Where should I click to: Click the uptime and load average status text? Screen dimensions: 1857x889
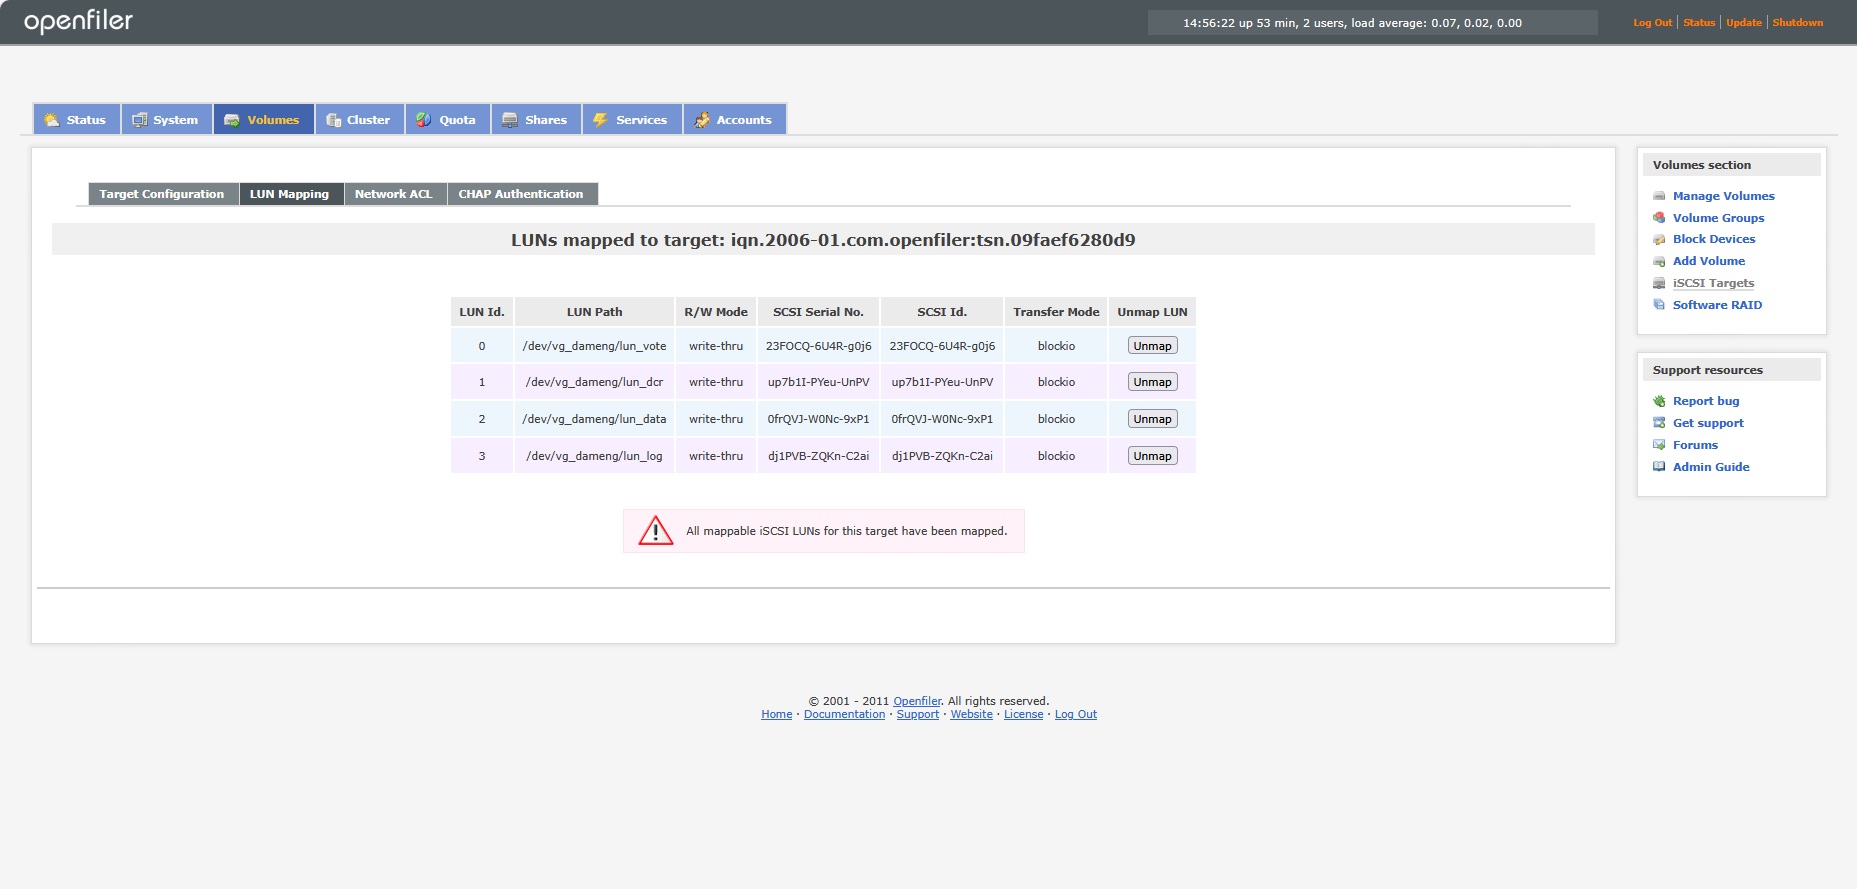[1352, 23]
